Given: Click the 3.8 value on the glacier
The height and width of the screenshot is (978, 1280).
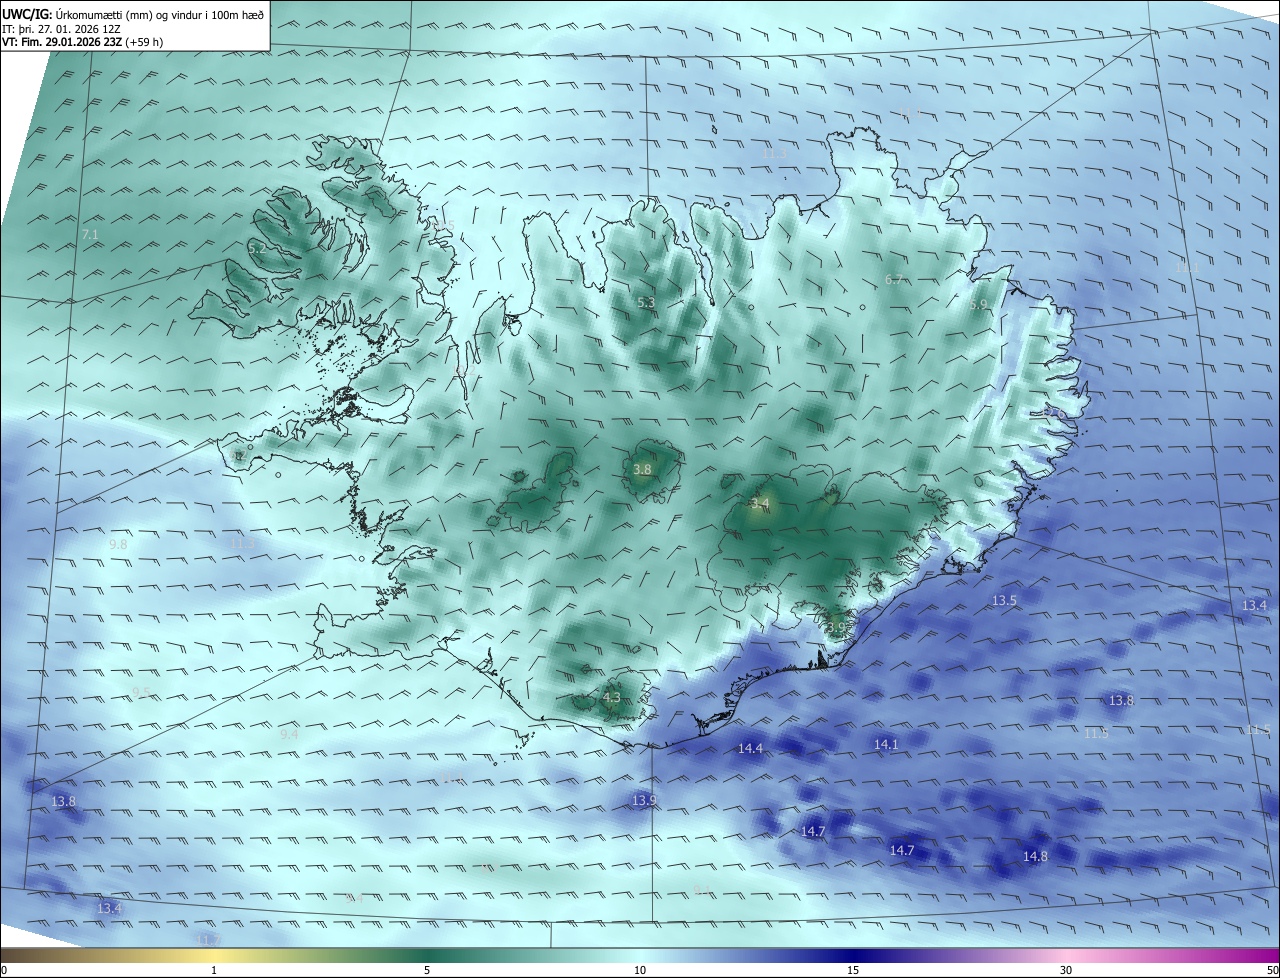Looking at the screenshot, I should [643, 469].
